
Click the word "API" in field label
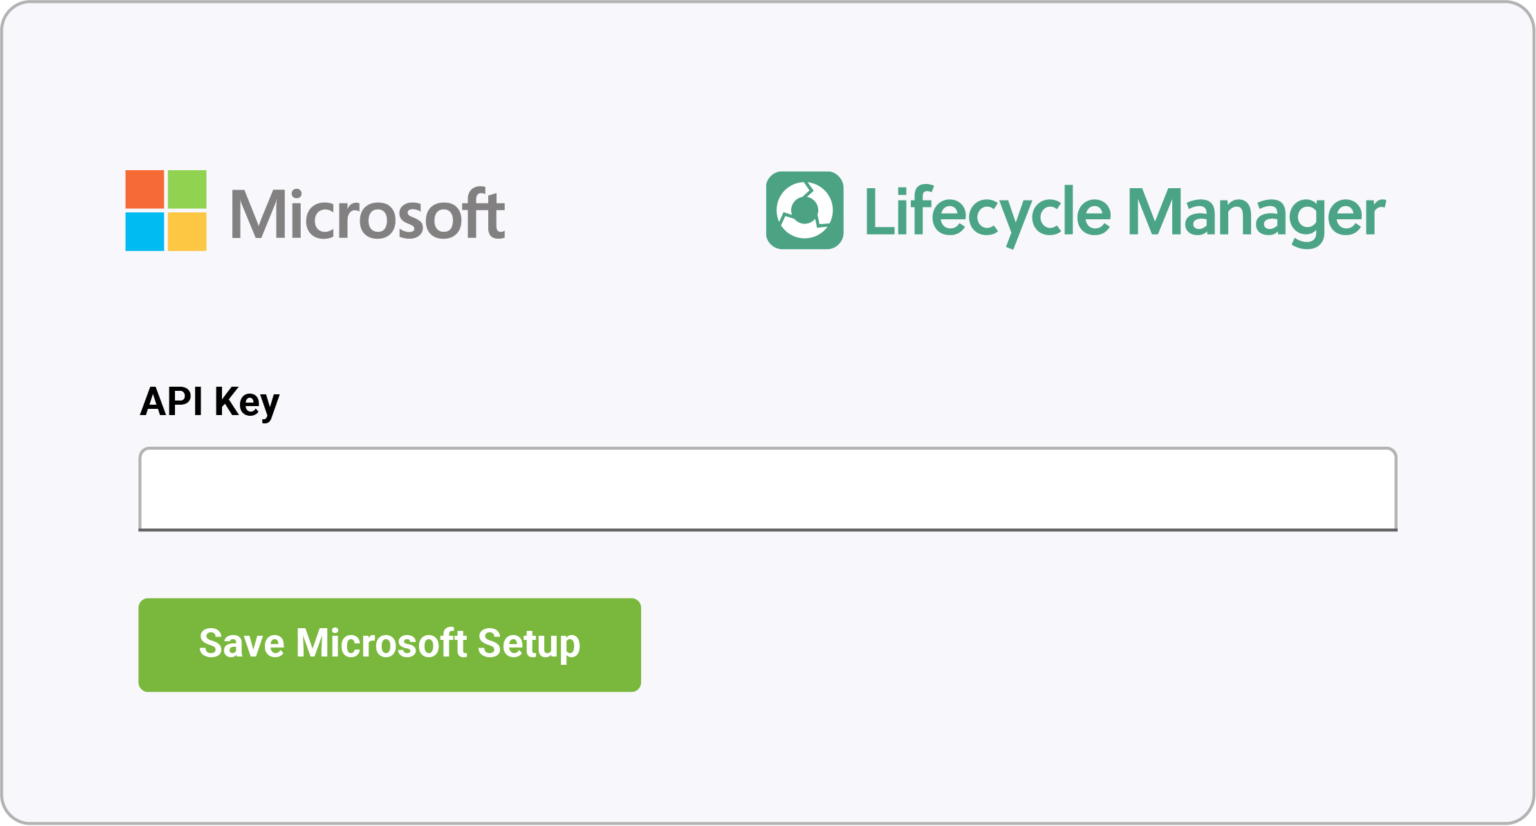coord(172,402)
